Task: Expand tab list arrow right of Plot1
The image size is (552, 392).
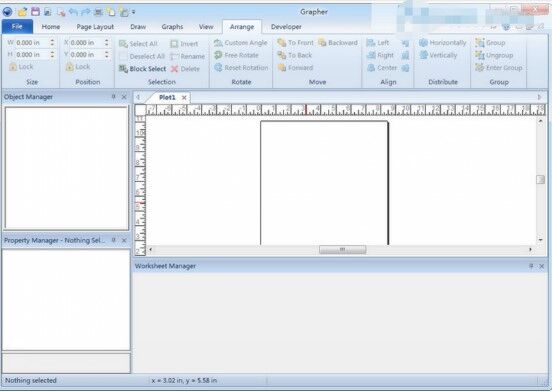Action: 539,97
